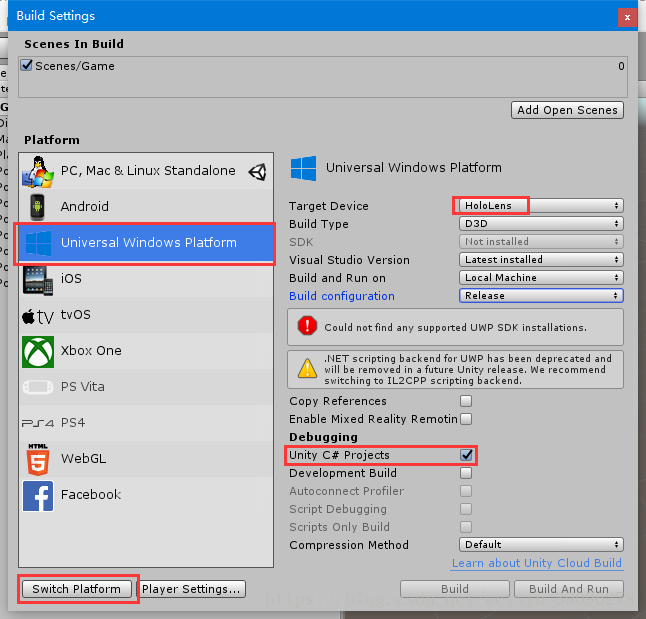Select Universal Windows Platform in the list

[146, 243]
